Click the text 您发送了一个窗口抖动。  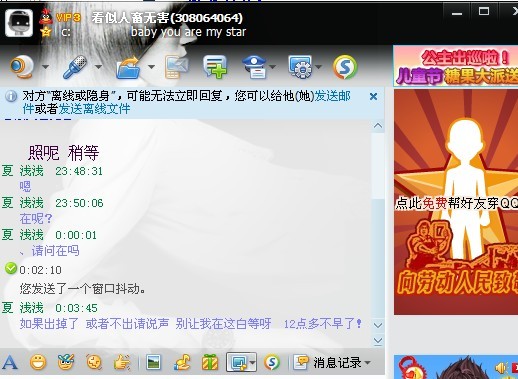(83, 288)
